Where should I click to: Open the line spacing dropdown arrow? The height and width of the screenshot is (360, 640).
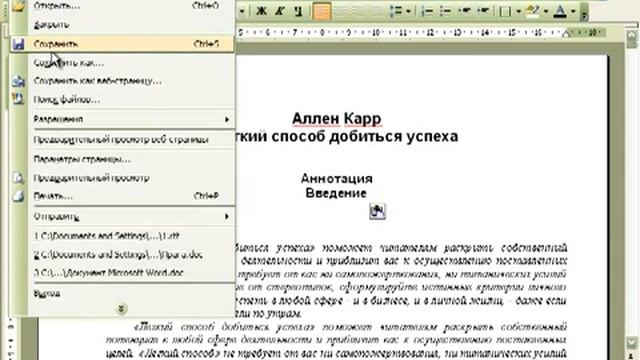(408, 11)
